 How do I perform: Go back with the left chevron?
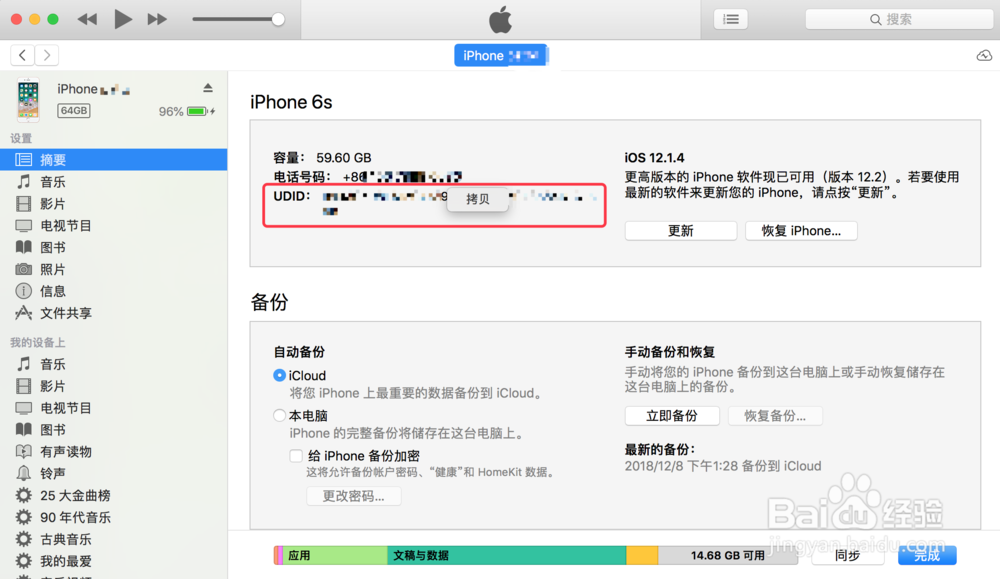coord(22,55)
